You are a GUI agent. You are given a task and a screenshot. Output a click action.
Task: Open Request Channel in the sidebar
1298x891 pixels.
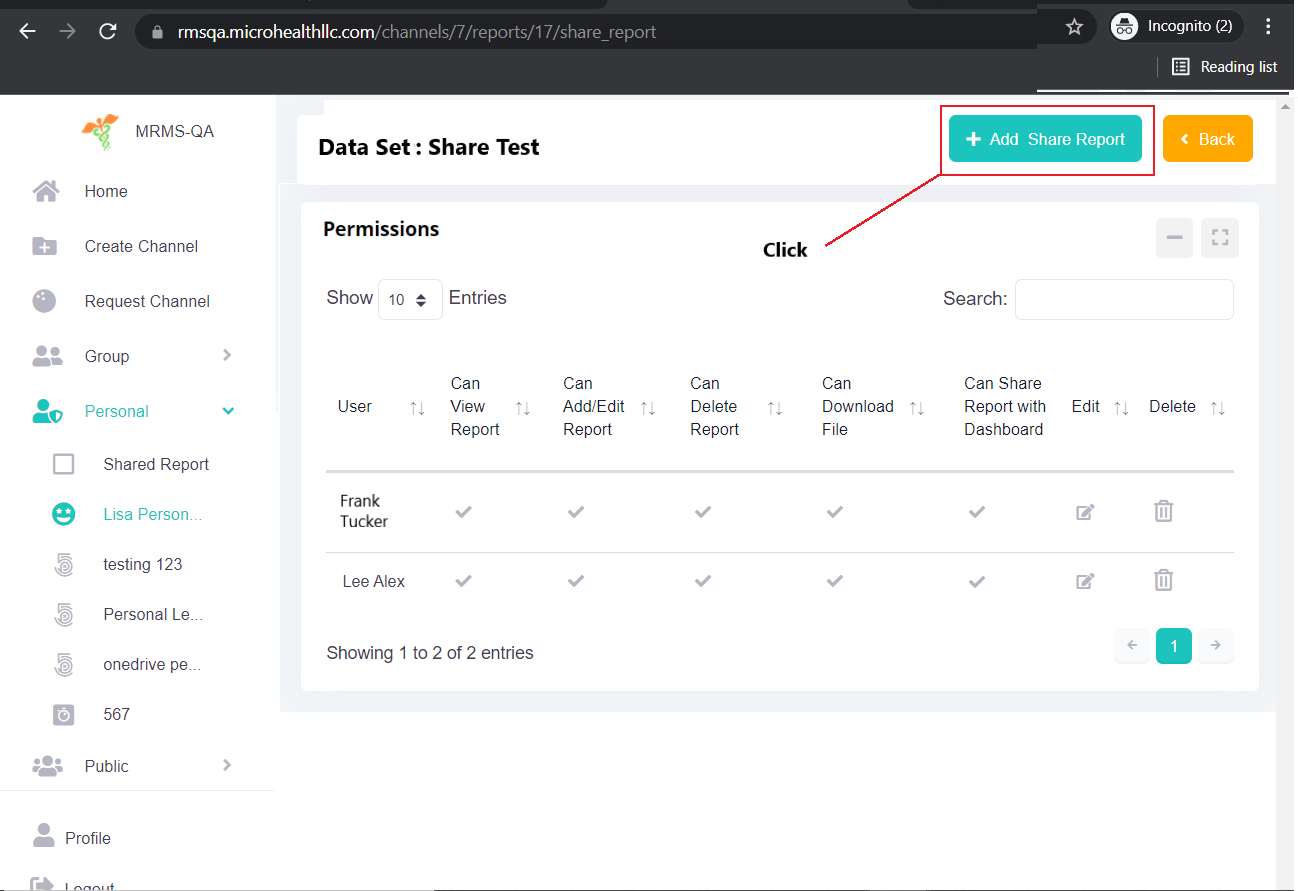(147, 301)
